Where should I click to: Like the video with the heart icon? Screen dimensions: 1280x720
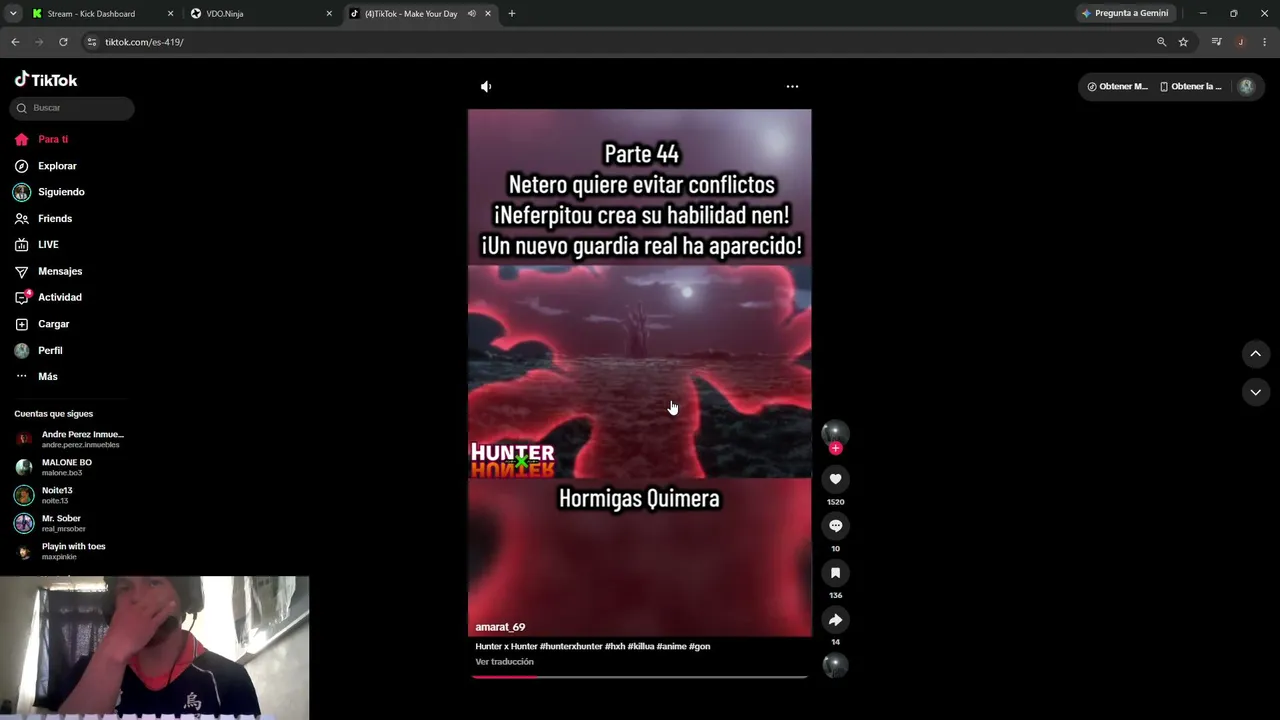click(x=835, y=479)
